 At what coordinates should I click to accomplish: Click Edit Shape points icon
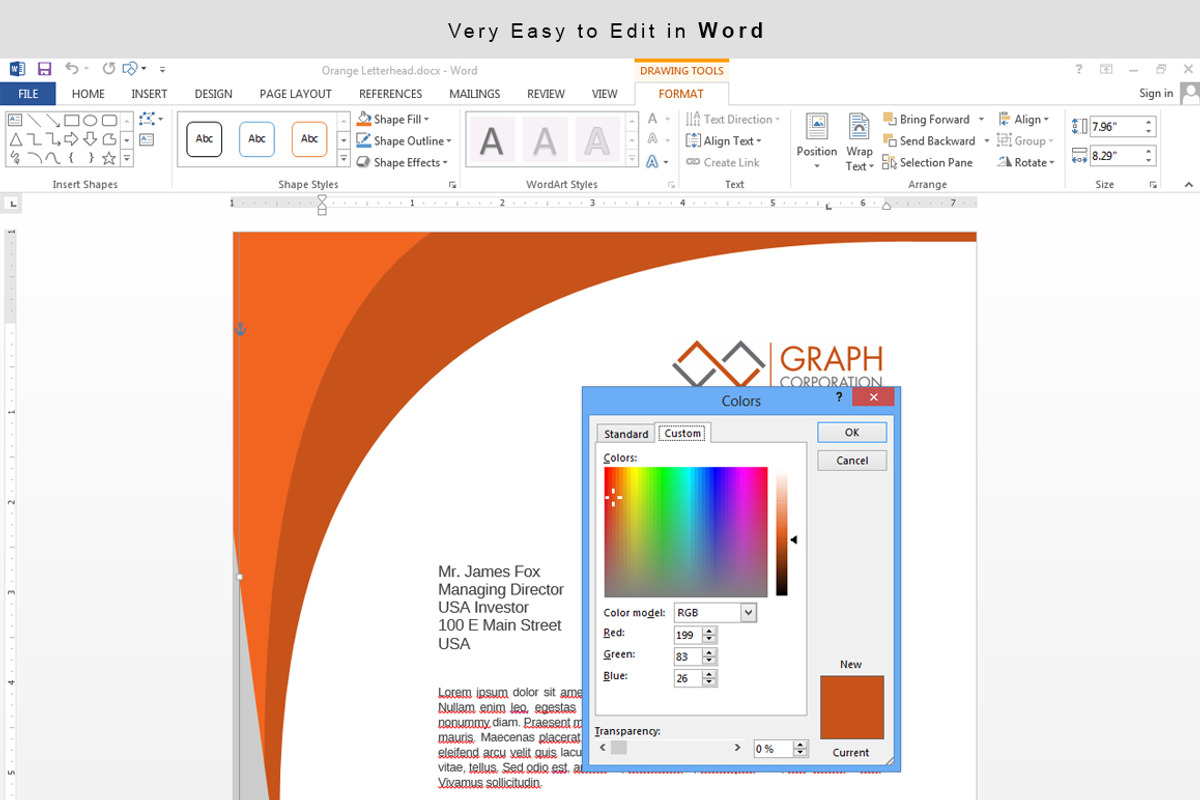click(x=147, y=119)
